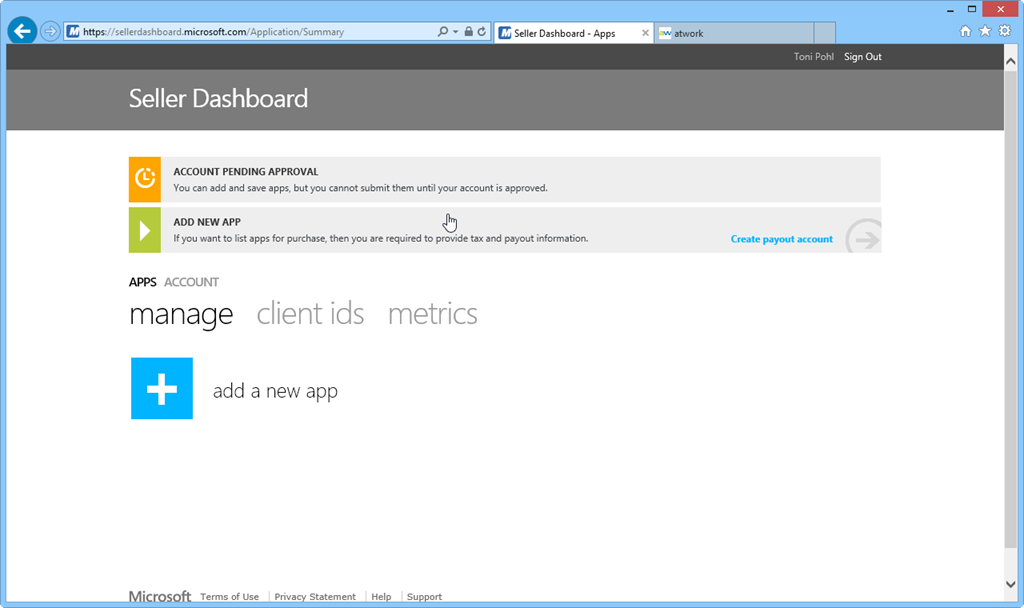Click the Microsoft logo in footer
Screen dimensions: 1024x608
(x=160, y=596)
